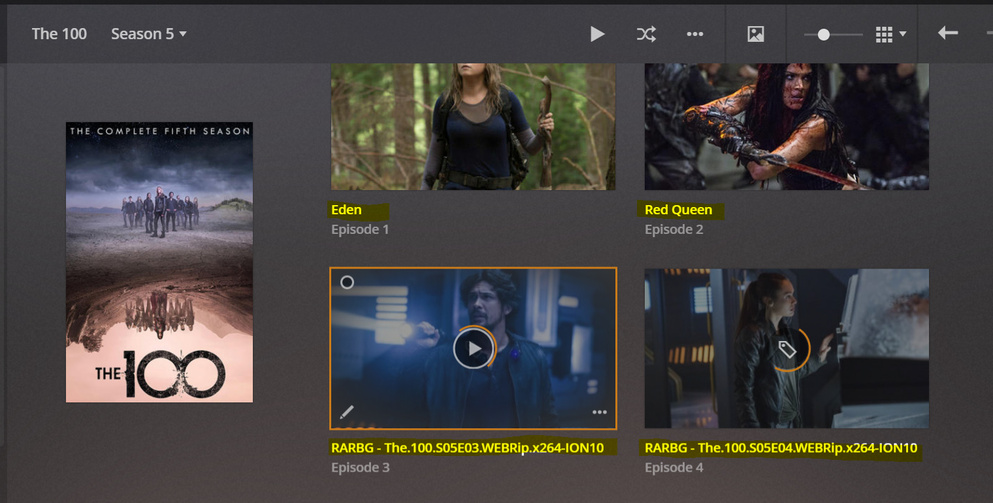
Task: Play all of Season 5
Action: (597, 34)
